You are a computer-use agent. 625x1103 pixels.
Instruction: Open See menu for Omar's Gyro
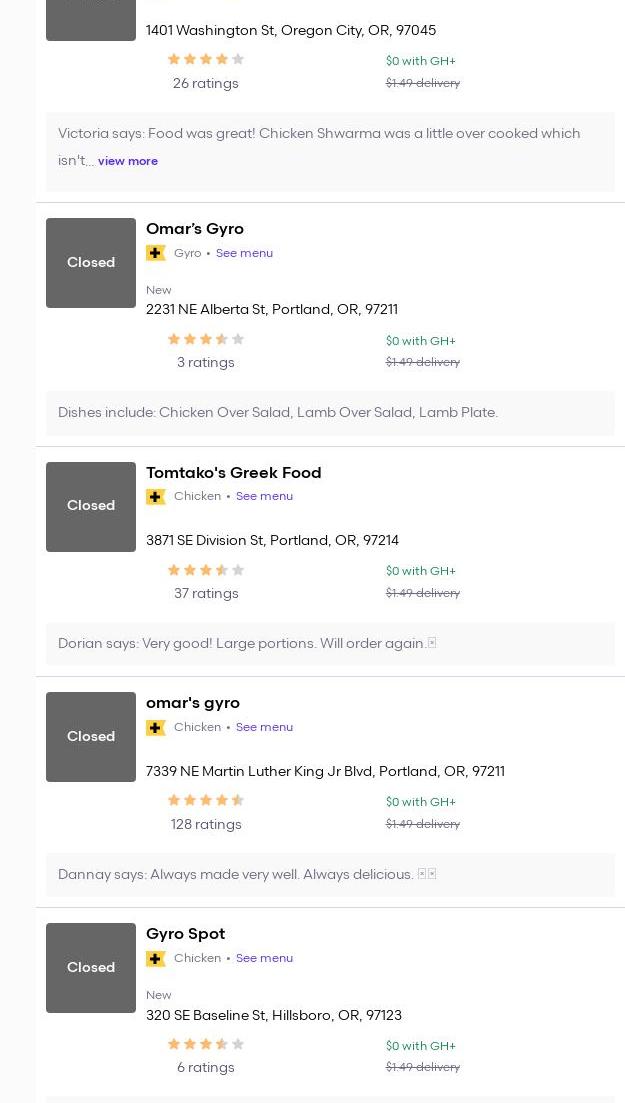click(244, 253)
